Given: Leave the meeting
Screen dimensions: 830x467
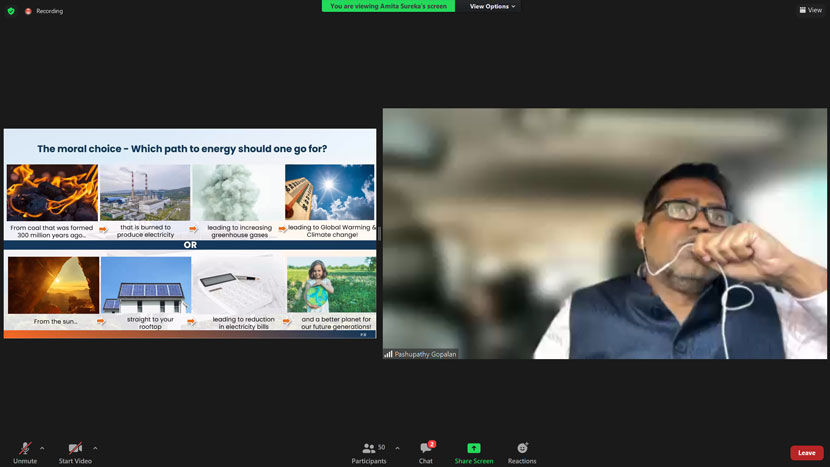Looking at the screenshot, I should pyautogui.click(x=806, y=453).
